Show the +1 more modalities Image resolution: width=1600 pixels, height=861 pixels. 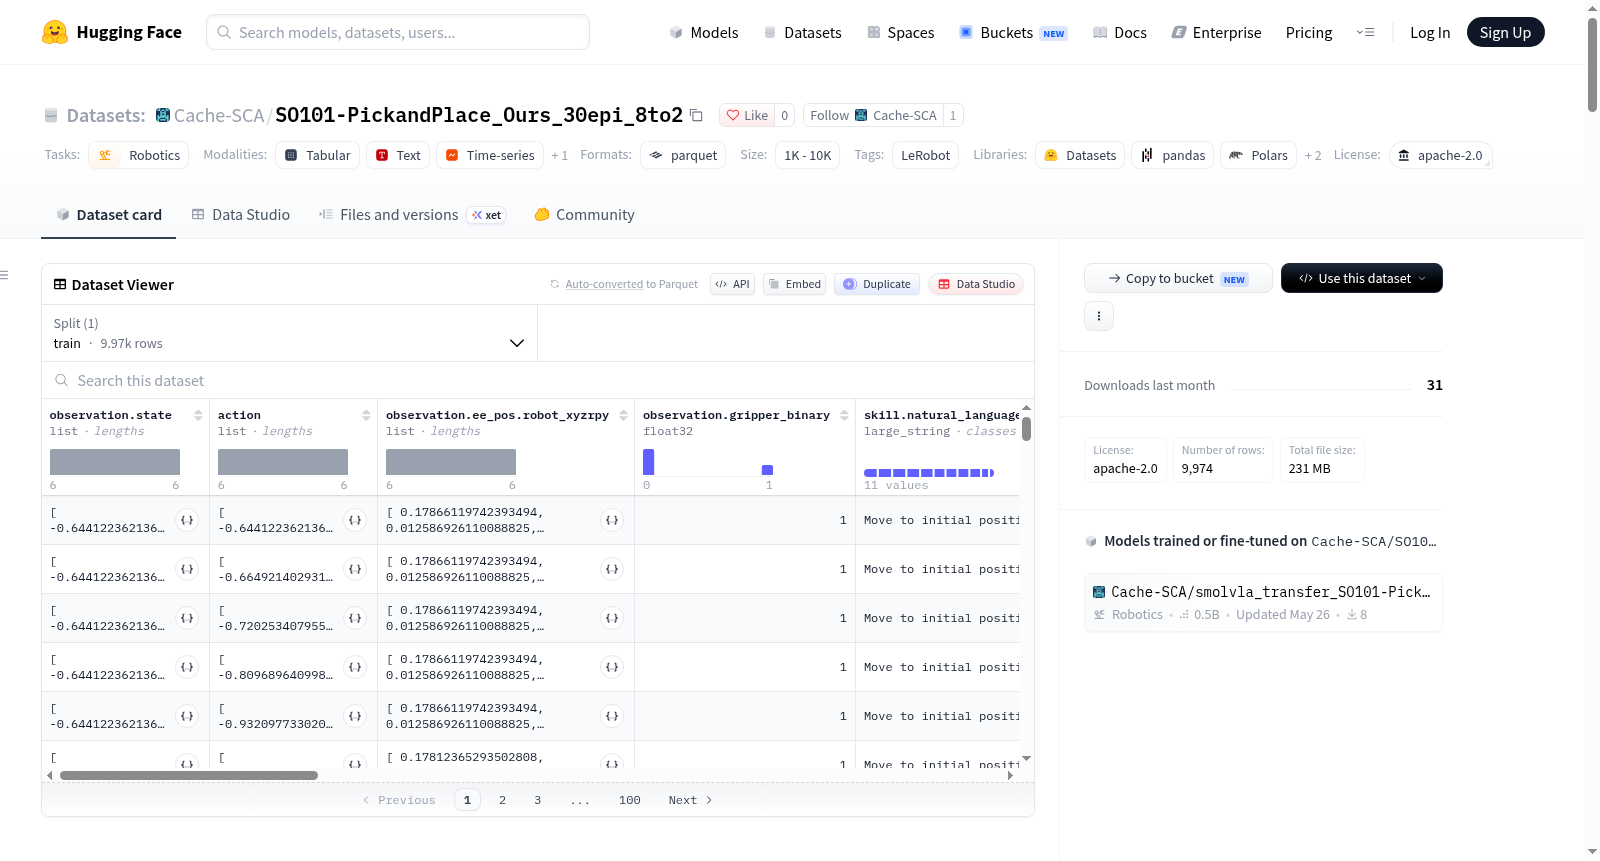tap(559, 156)
